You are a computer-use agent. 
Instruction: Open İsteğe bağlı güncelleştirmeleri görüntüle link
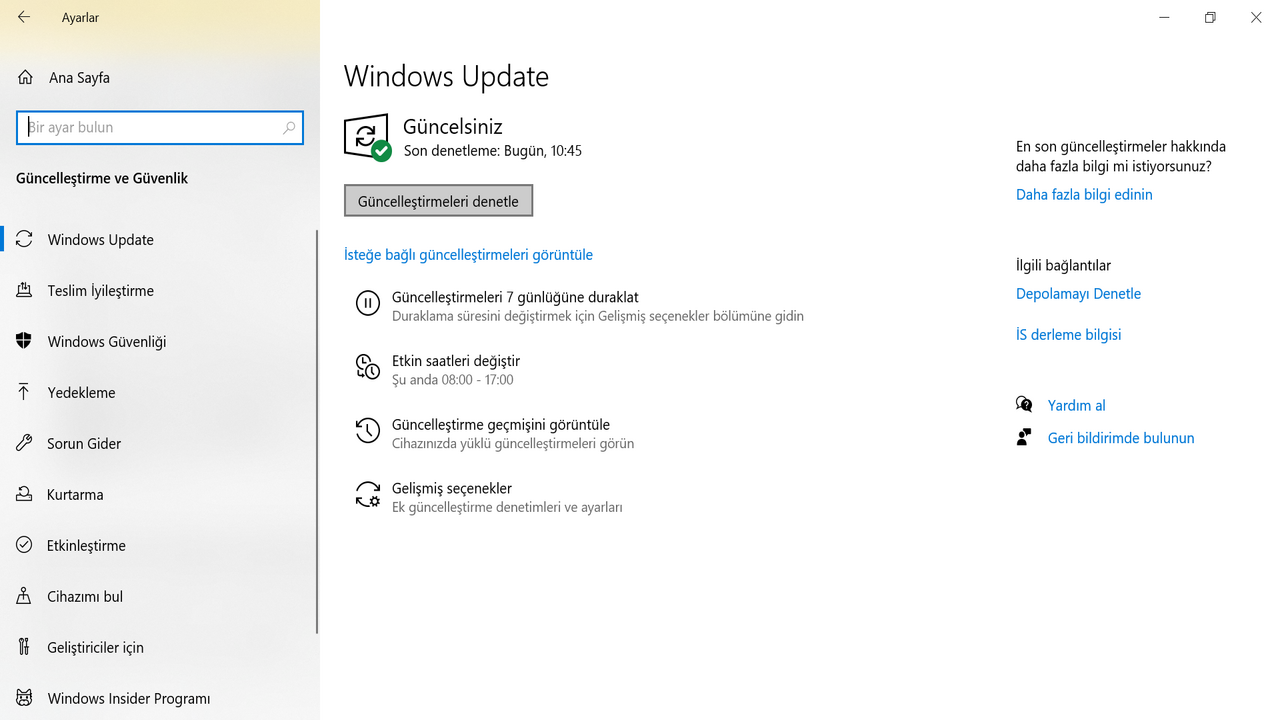point(468,255)
